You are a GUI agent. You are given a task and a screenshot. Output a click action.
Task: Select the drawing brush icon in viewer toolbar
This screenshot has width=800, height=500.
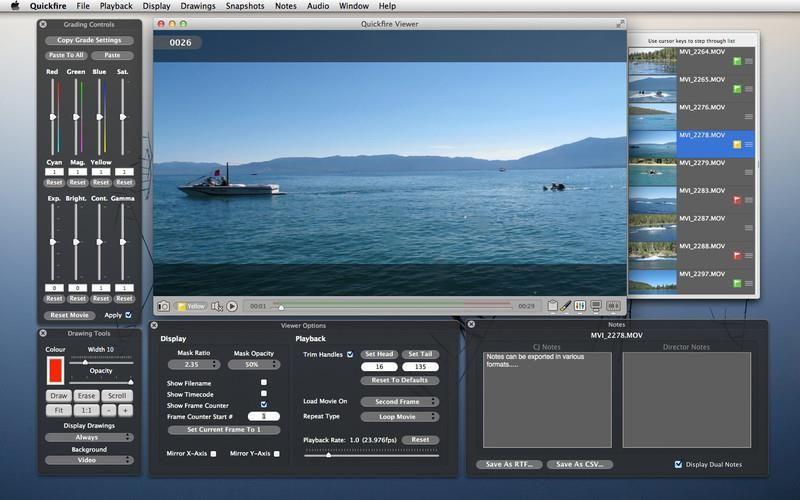[x=566, y=306]
